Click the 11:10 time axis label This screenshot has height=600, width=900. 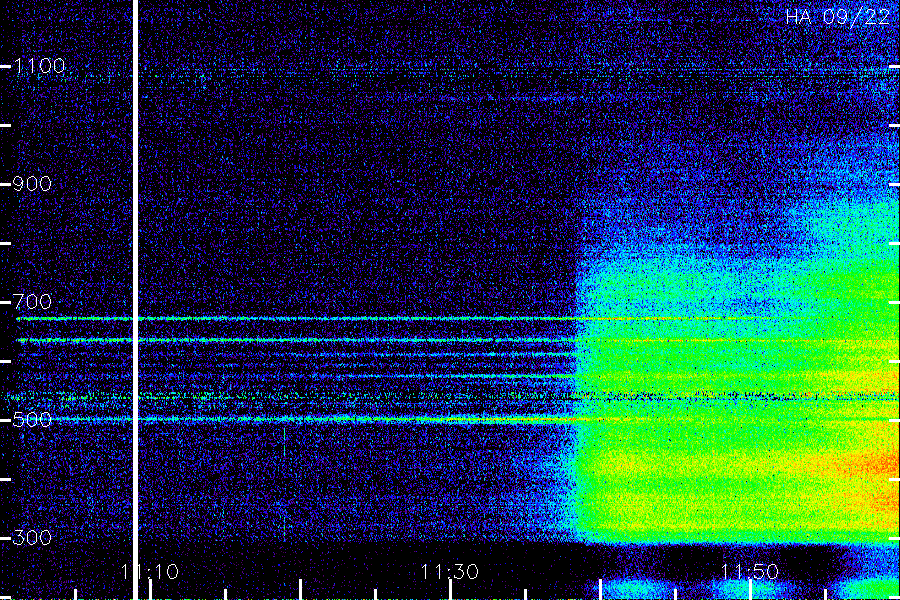[x=150, y=572]
